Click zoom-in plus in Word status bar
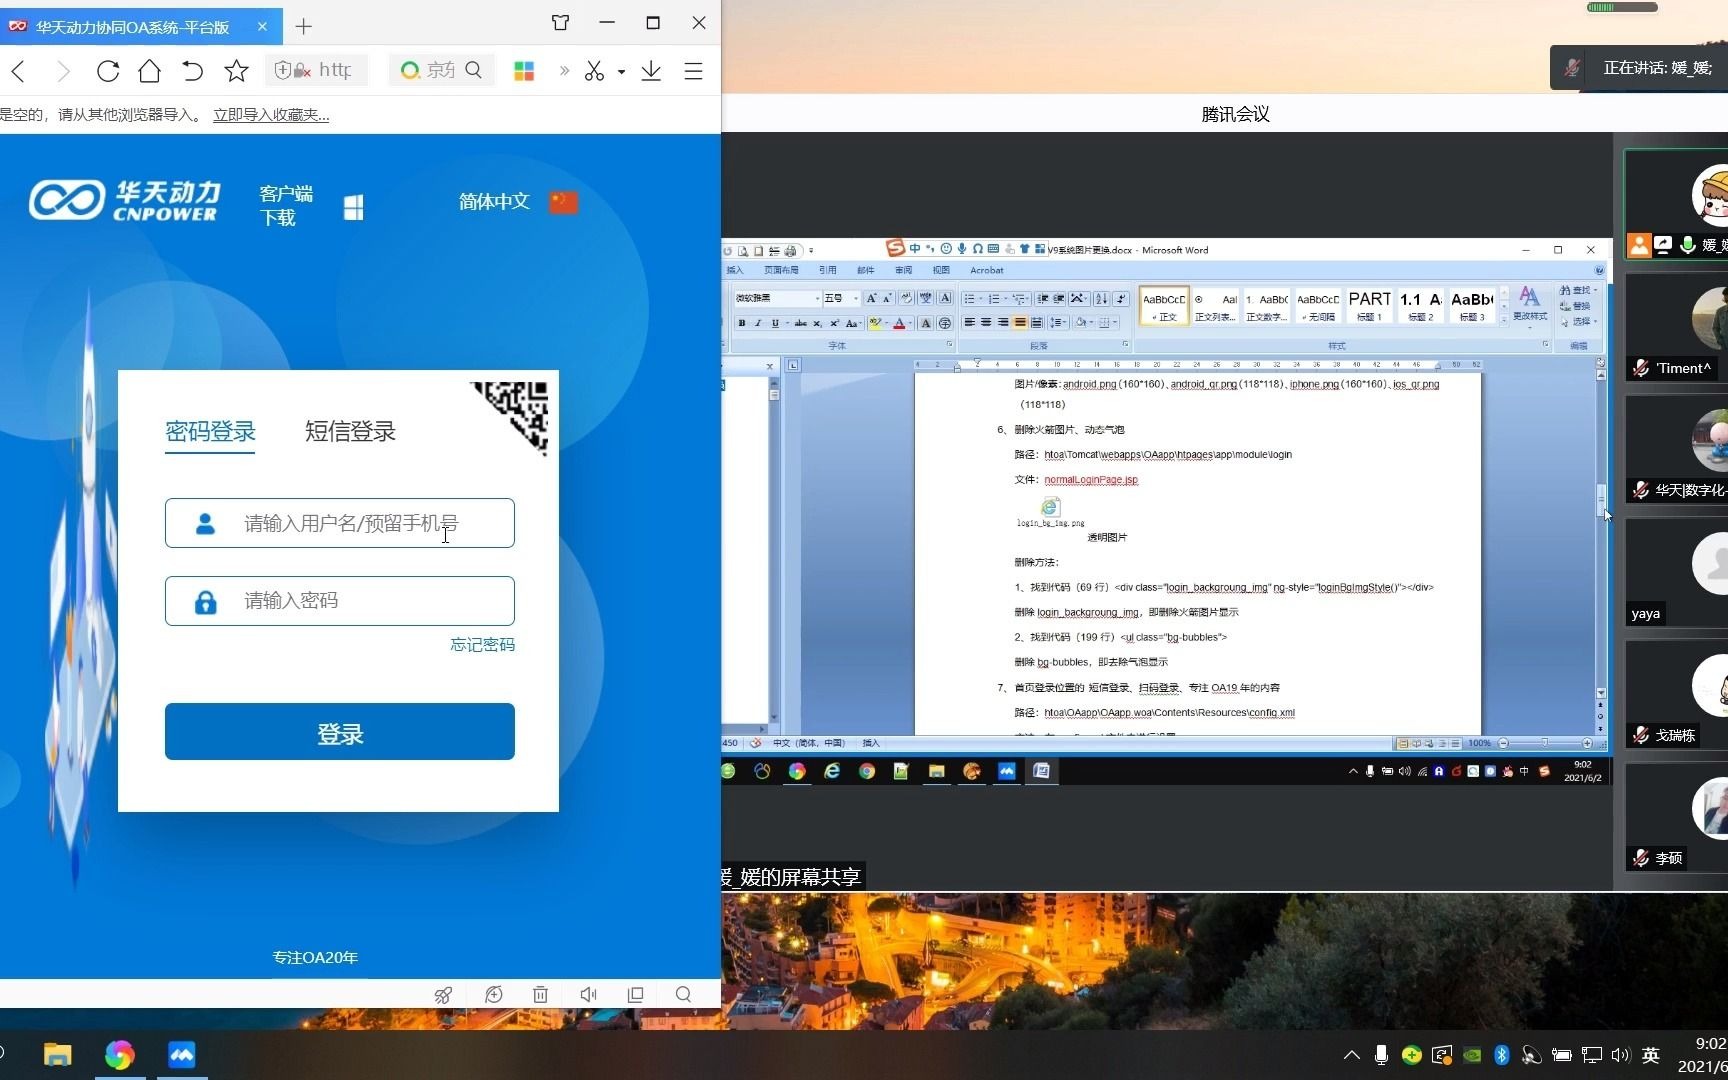The image size is (1728, 1080). point(1587,743)
